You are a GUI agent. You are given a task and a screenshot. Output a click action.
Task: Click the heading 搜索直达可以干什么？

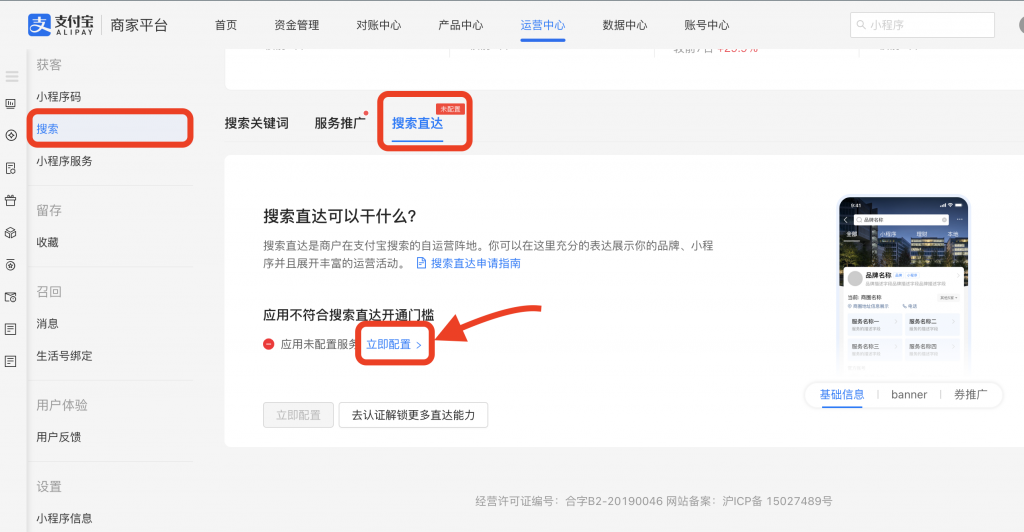coord(340,216)
